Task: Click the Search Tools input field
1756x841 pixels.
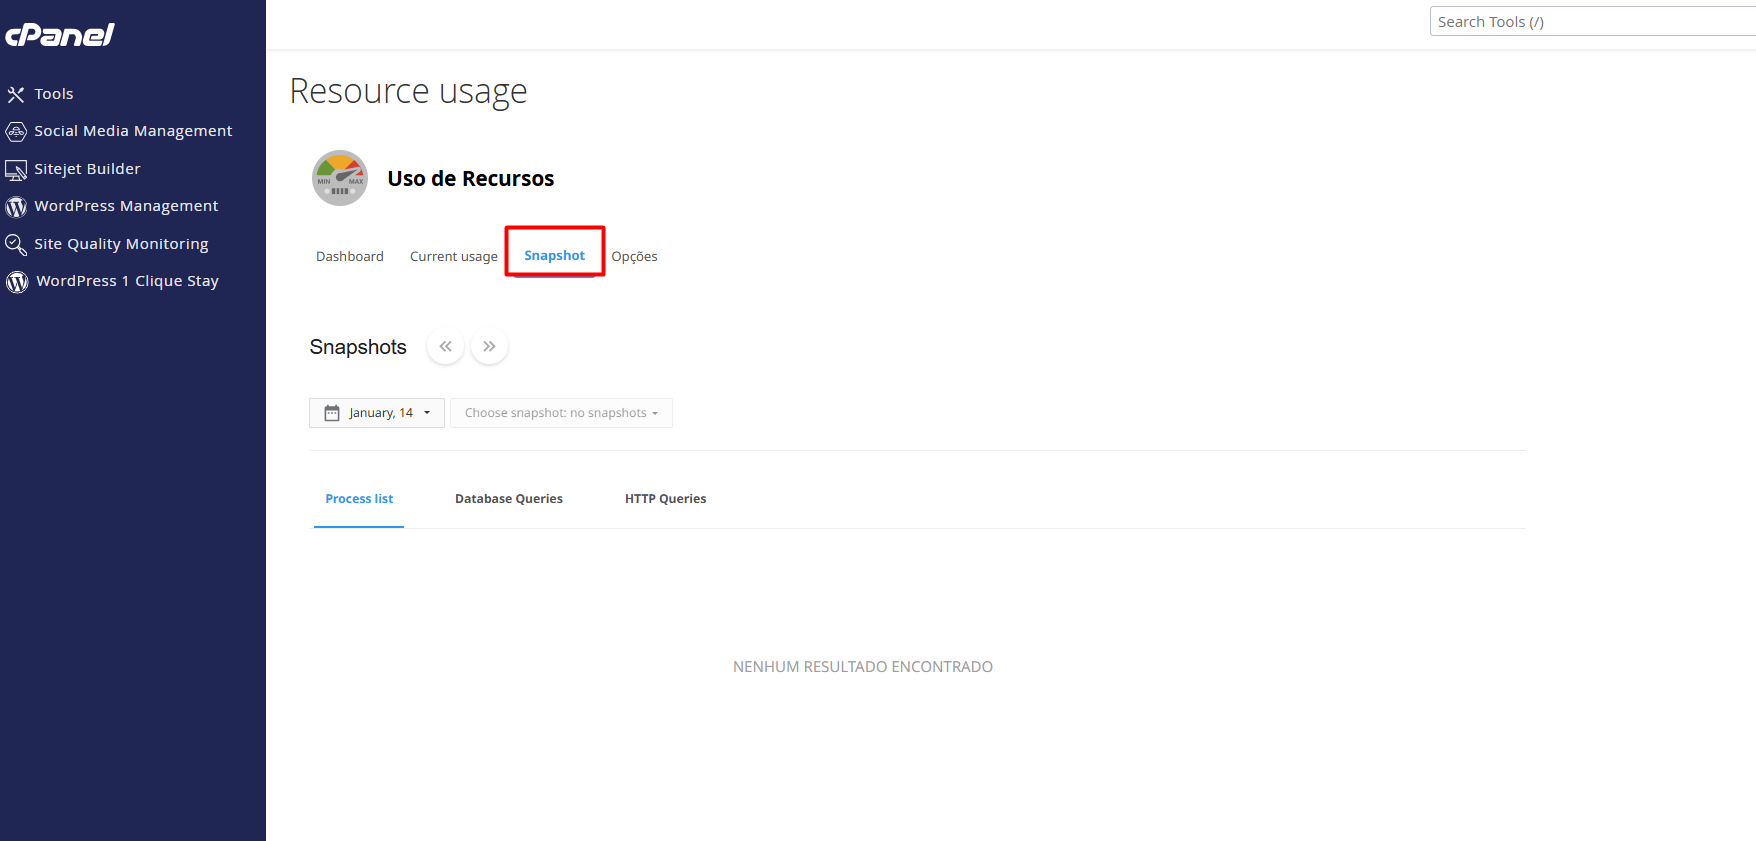Action: point(1590,22)
